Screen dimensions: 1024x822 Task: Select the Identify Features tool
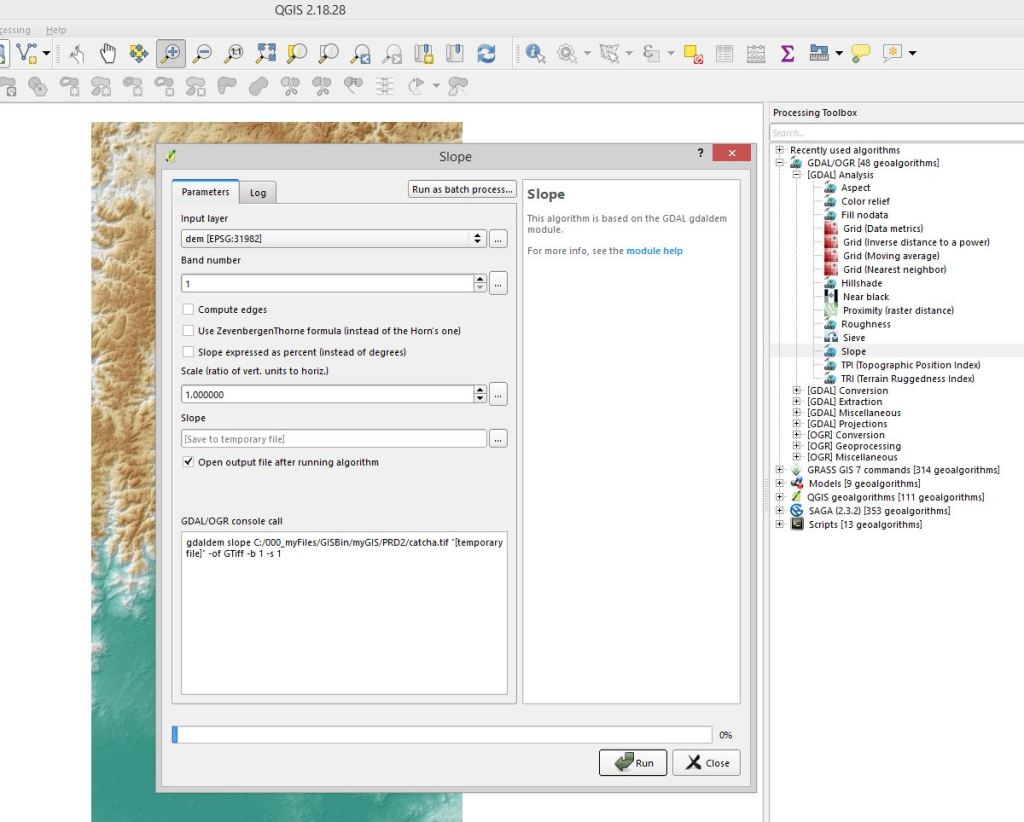pos(535,53)
